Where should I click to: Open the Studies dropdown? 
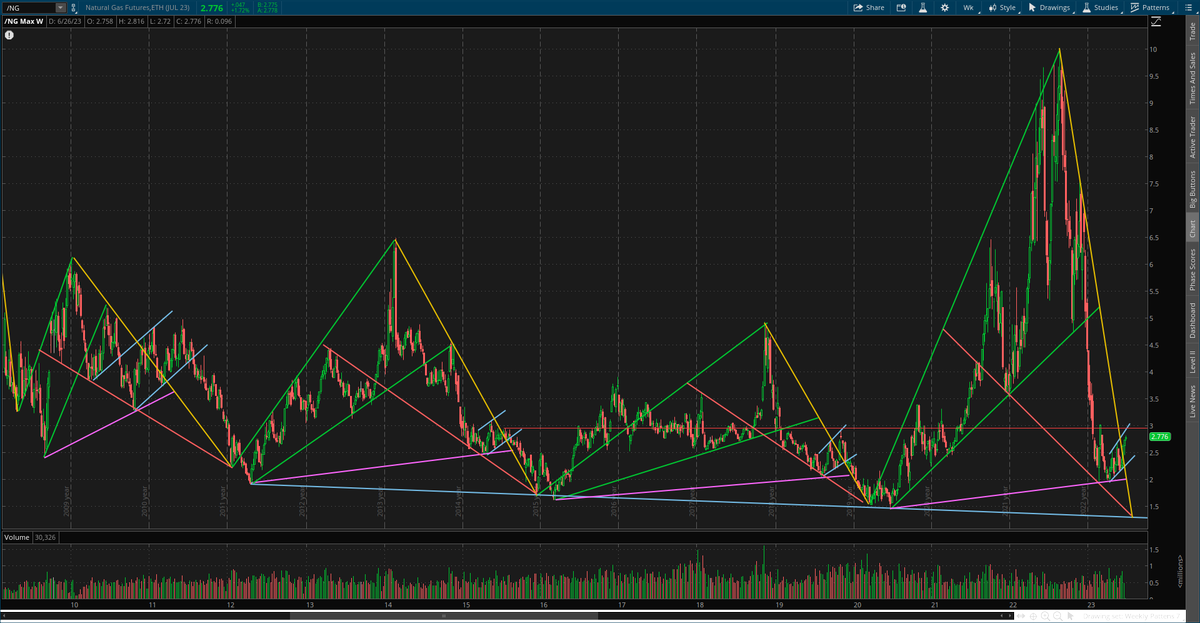pyautogui.click(x=1102, y=8)
